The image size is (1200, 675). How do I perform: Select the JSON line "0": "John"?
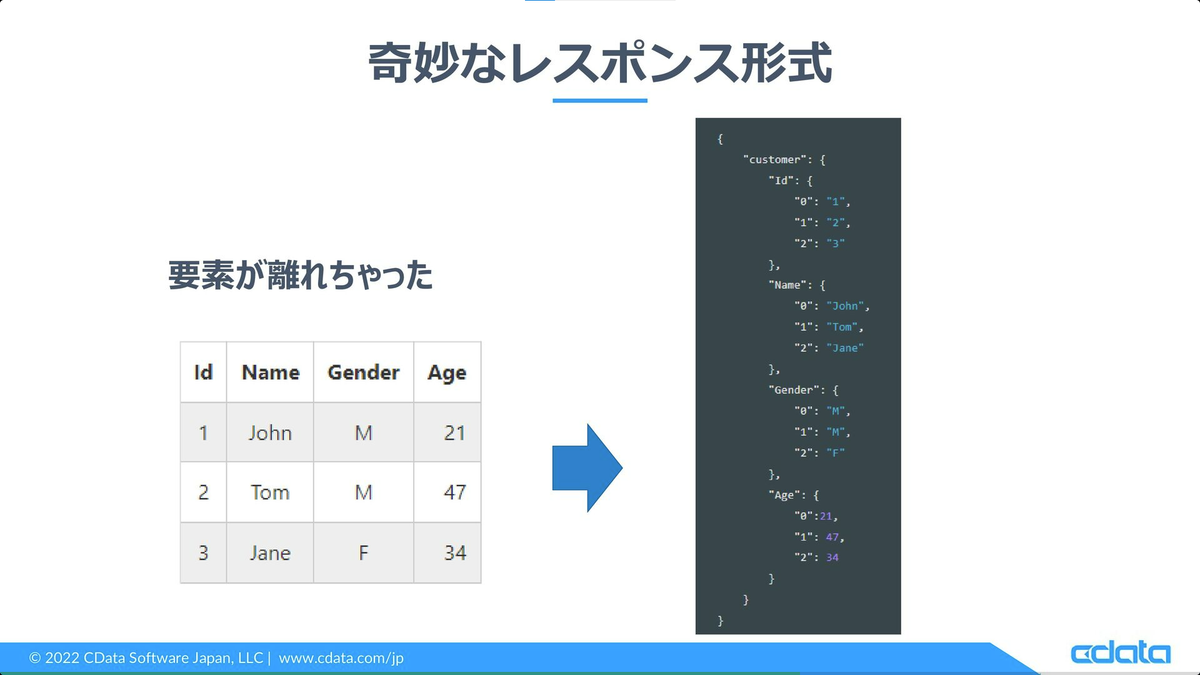click(833, 306)
